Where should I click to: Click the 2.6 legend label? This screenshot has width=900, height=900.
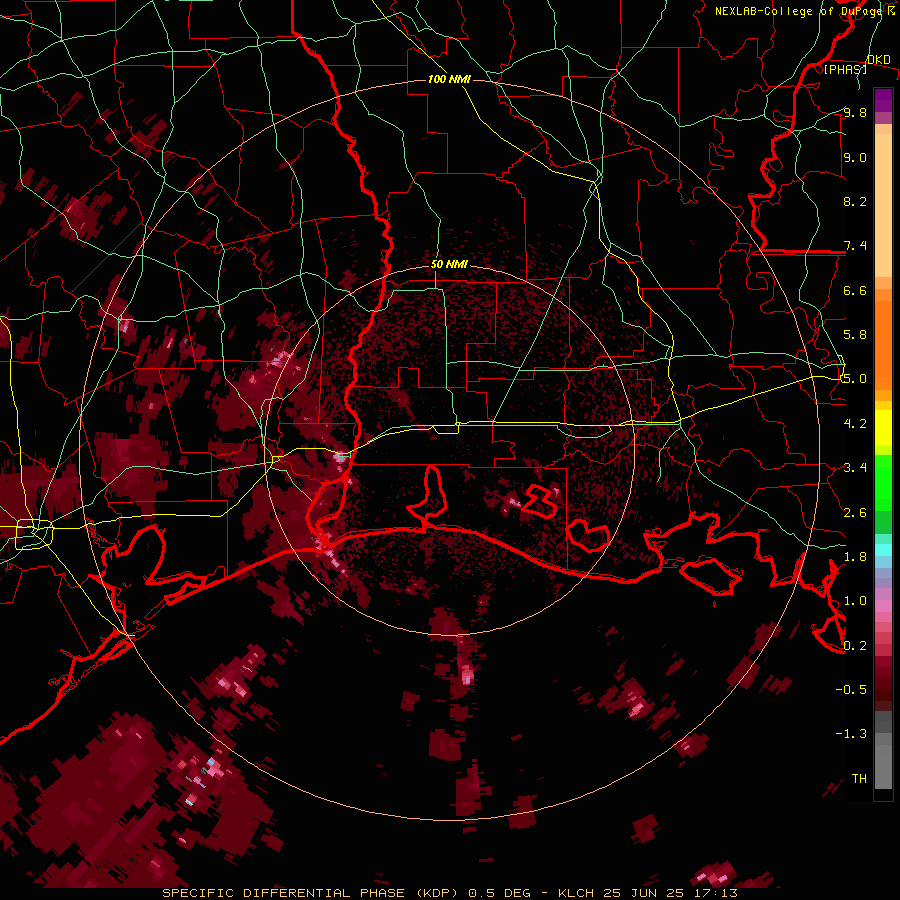(x=855, y=513)
